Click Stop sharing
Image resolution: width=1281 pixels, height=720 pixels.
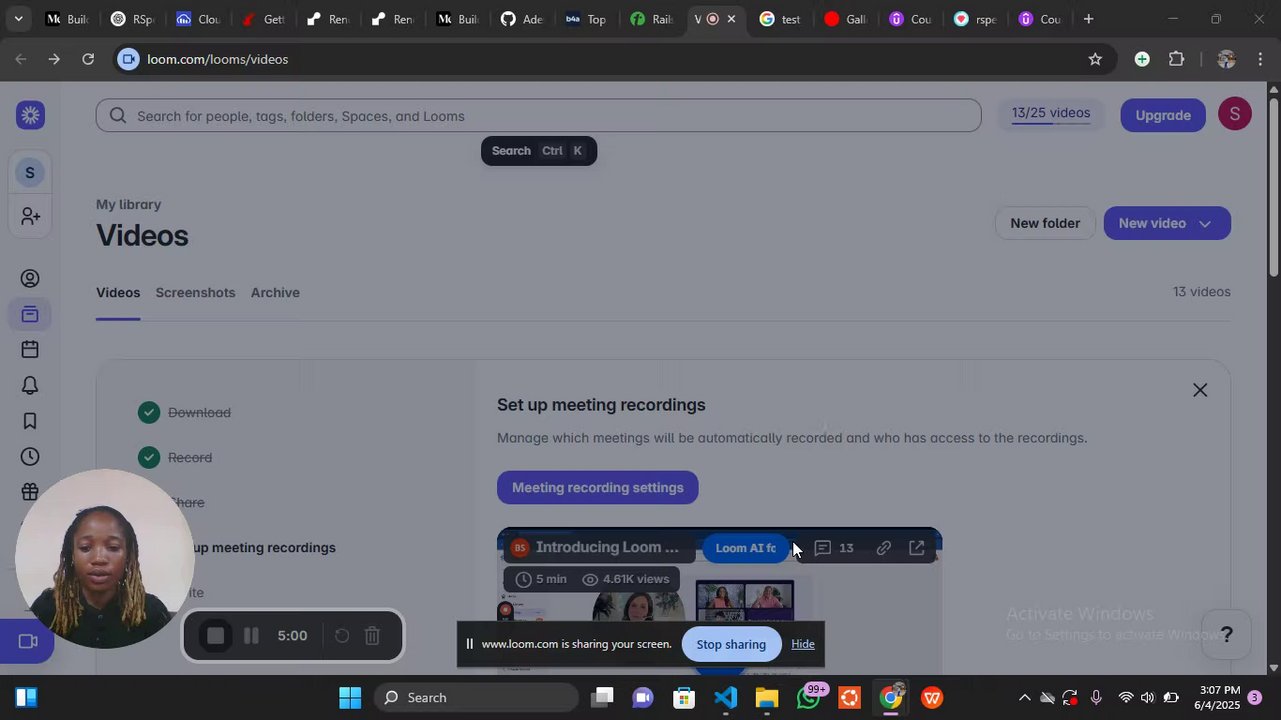[731, 644]
